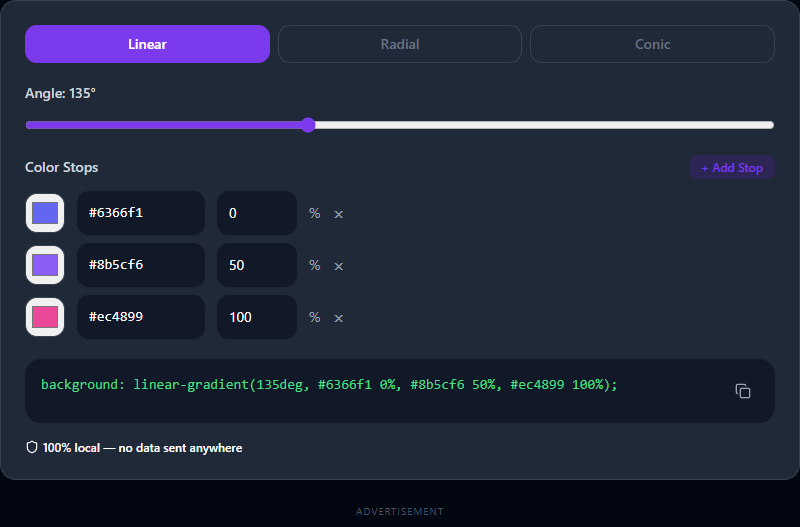Focus the #ec4899 hex text field
Image resolution: width=800 pixels, height=527 pixels.
click(x=141, y=317)
